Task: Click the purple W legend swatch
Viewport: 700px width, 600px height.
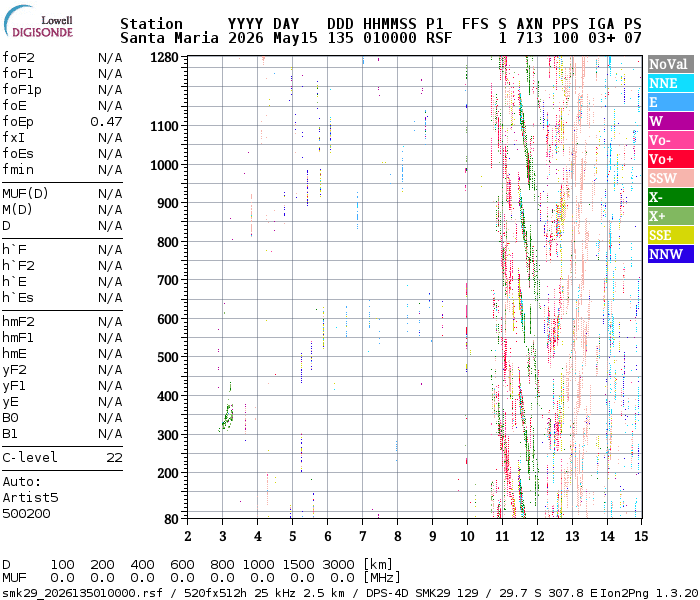Action: coord(671,121)
